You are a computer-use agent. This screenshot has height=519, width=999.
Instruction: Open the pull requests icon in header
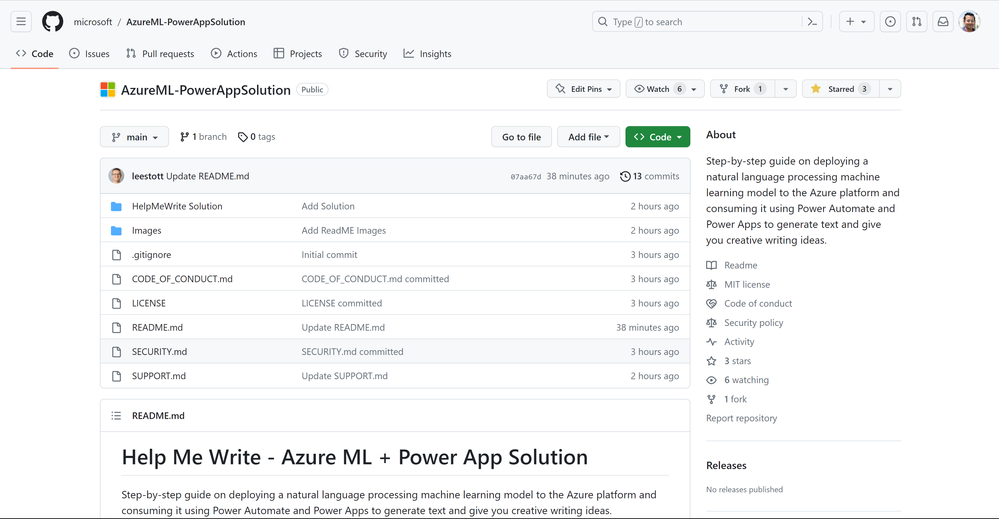pyautogui.click(x=917, y=22)
